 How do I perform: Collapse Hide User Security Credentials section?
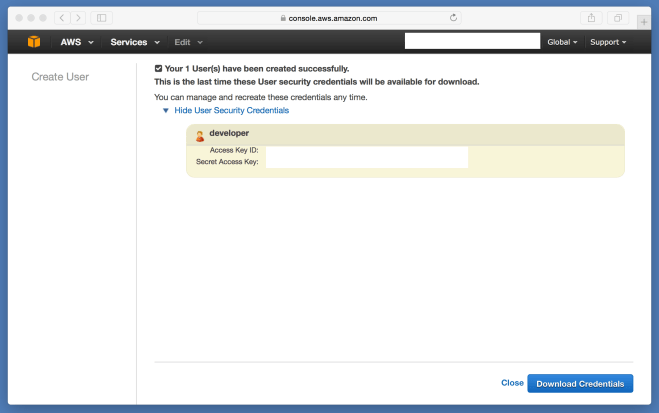[x=230, y=110]
